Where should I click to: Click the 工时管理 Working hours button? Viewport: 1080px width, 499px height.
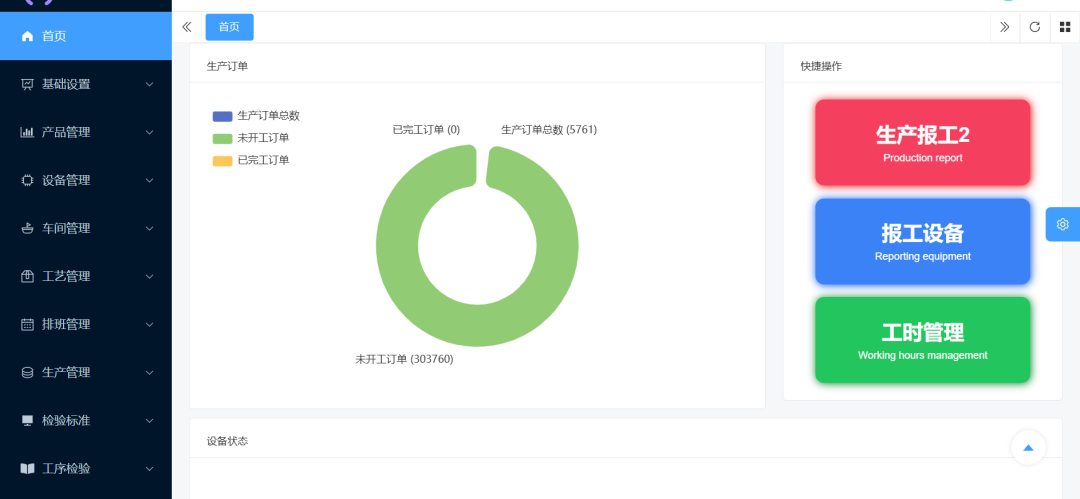pos(922,340)
